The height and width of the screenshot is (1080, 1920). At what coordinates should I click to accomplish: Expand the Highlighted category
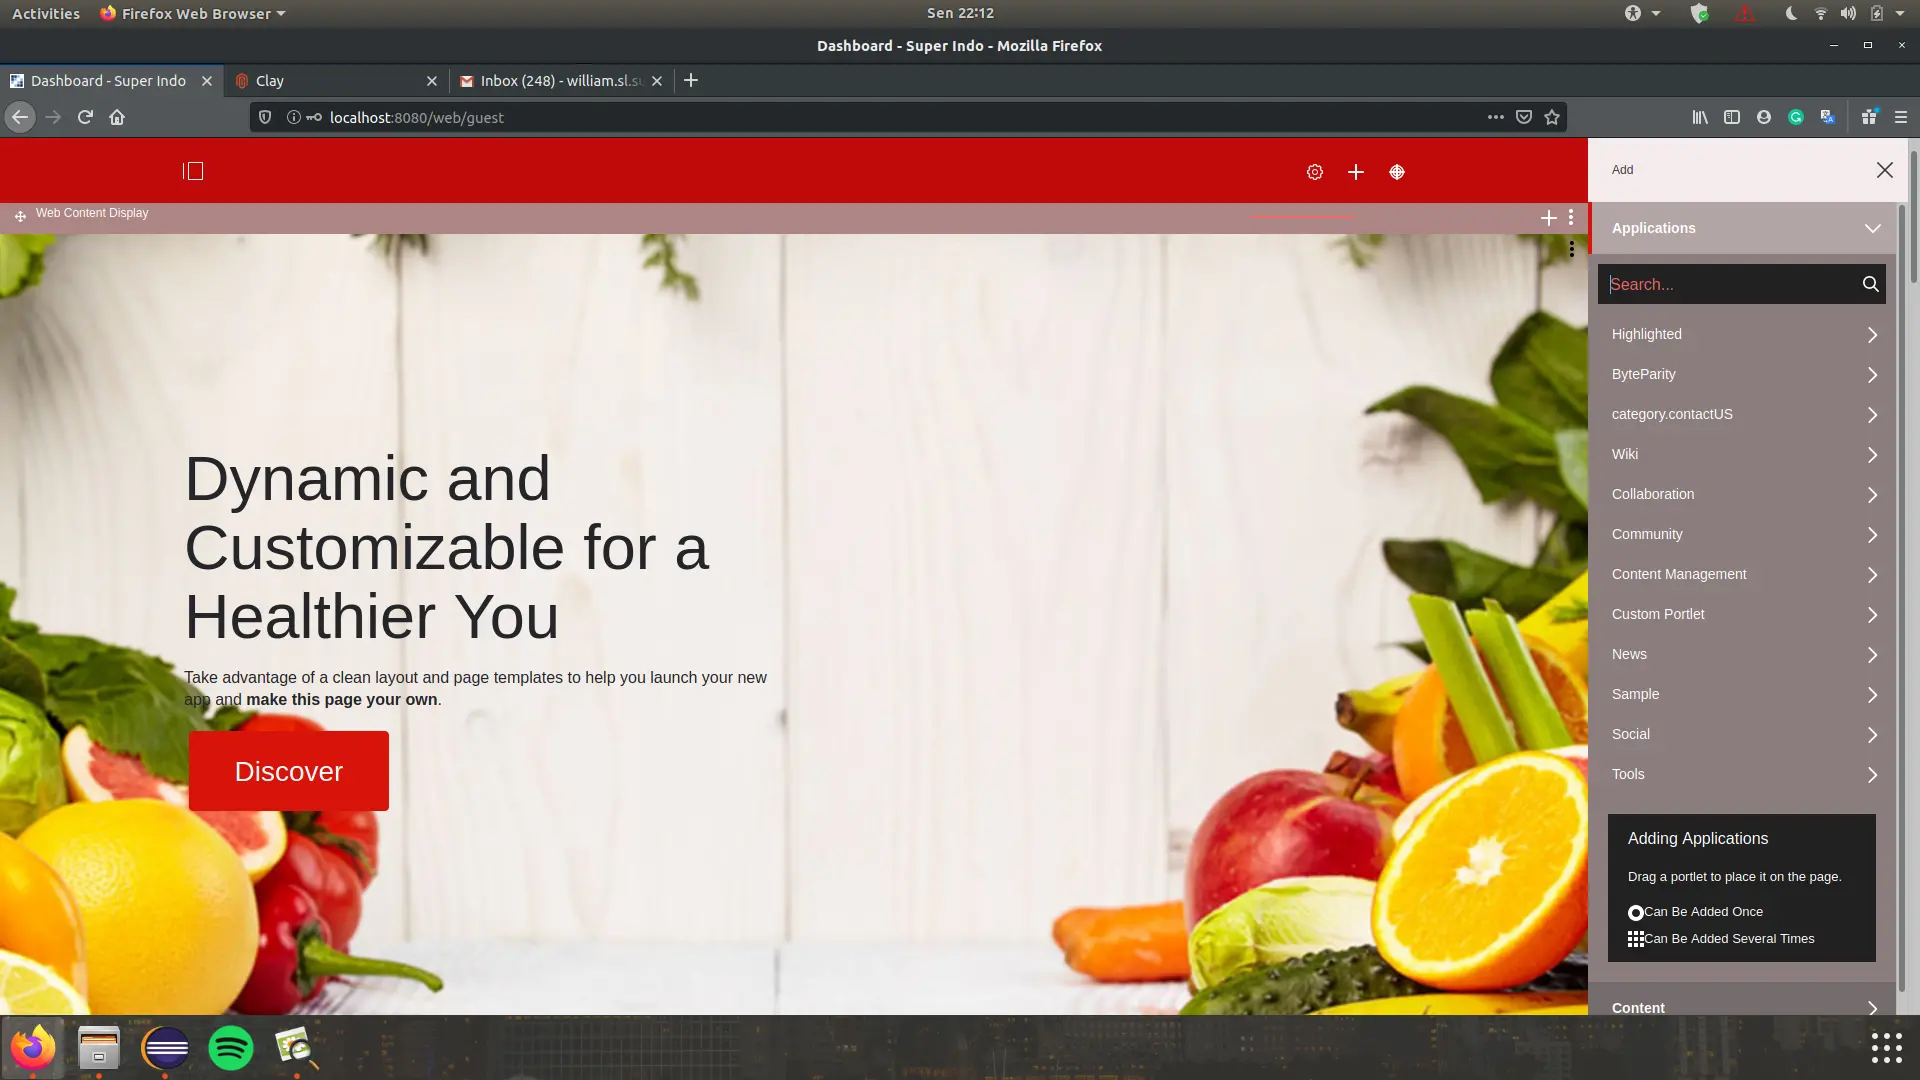click(x=1742, y=334)
